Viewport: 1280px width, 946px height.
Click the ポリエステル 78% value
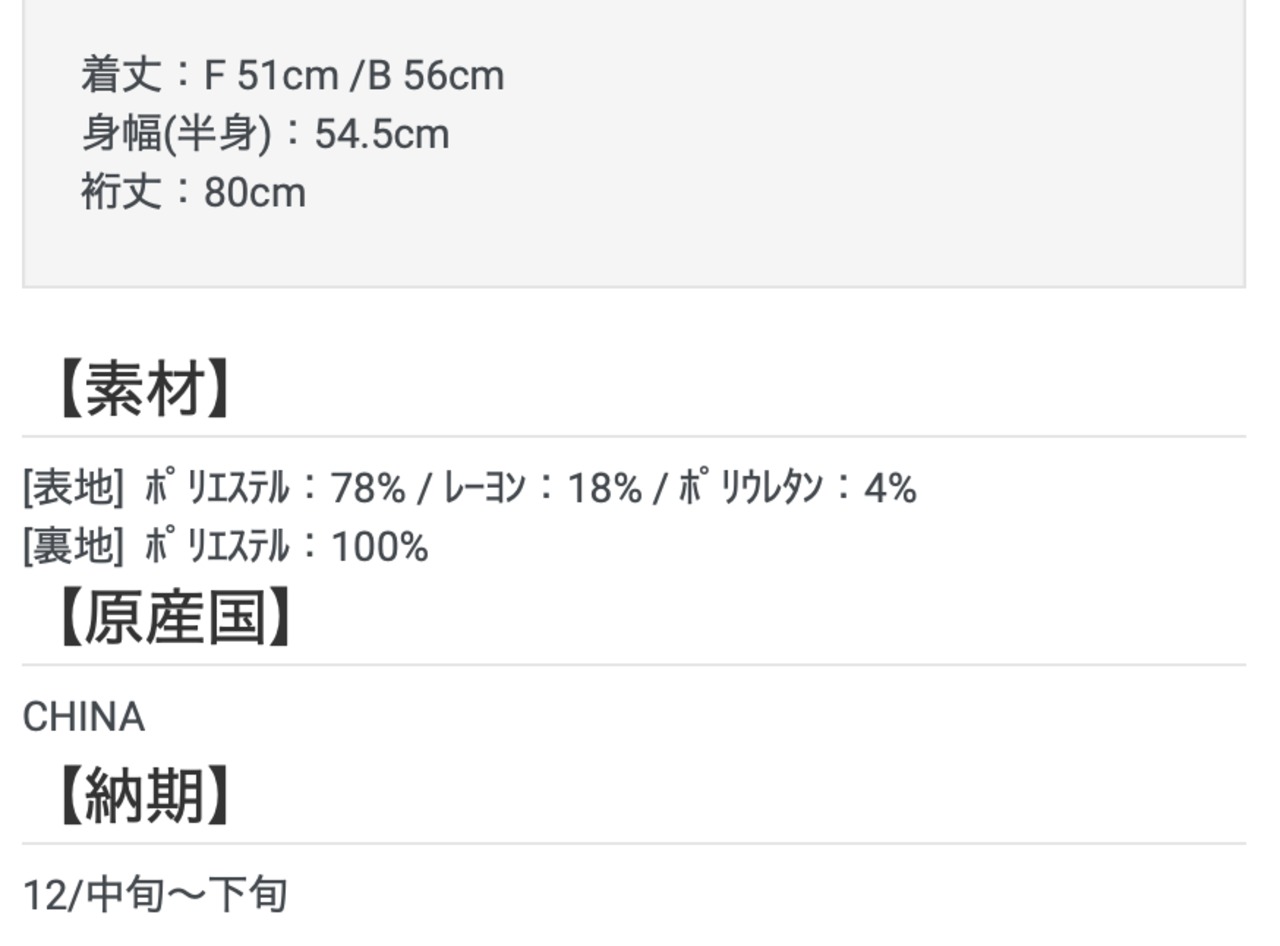pyautogui.click(x=275, y=488)
